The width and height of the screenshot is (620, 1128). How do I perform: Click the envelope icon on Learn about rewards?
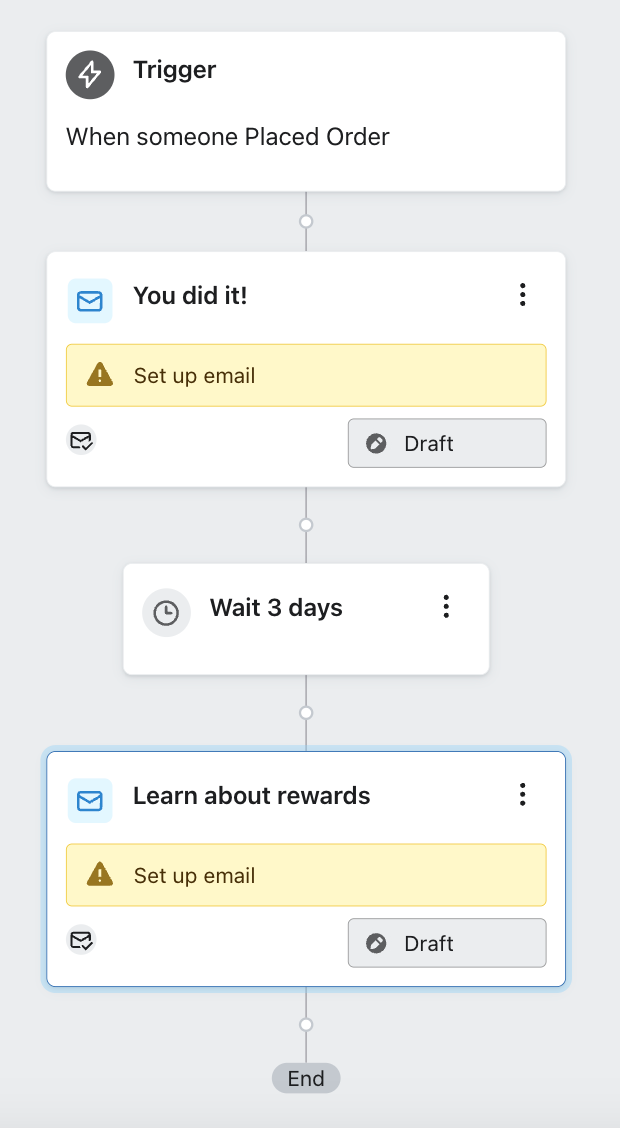coord(90,800)
